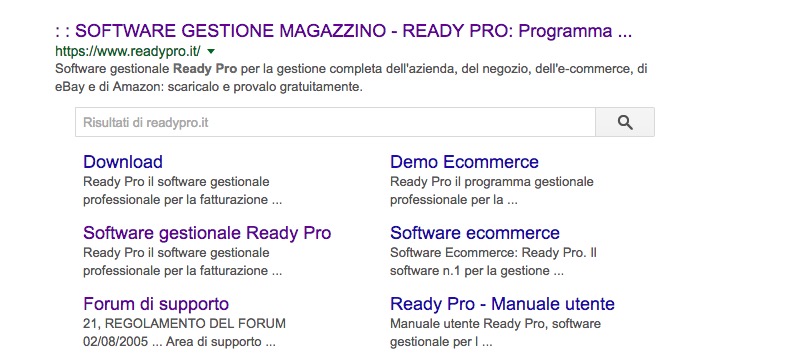Click the magnifying glass search button
807x362 pixels.
625,123
